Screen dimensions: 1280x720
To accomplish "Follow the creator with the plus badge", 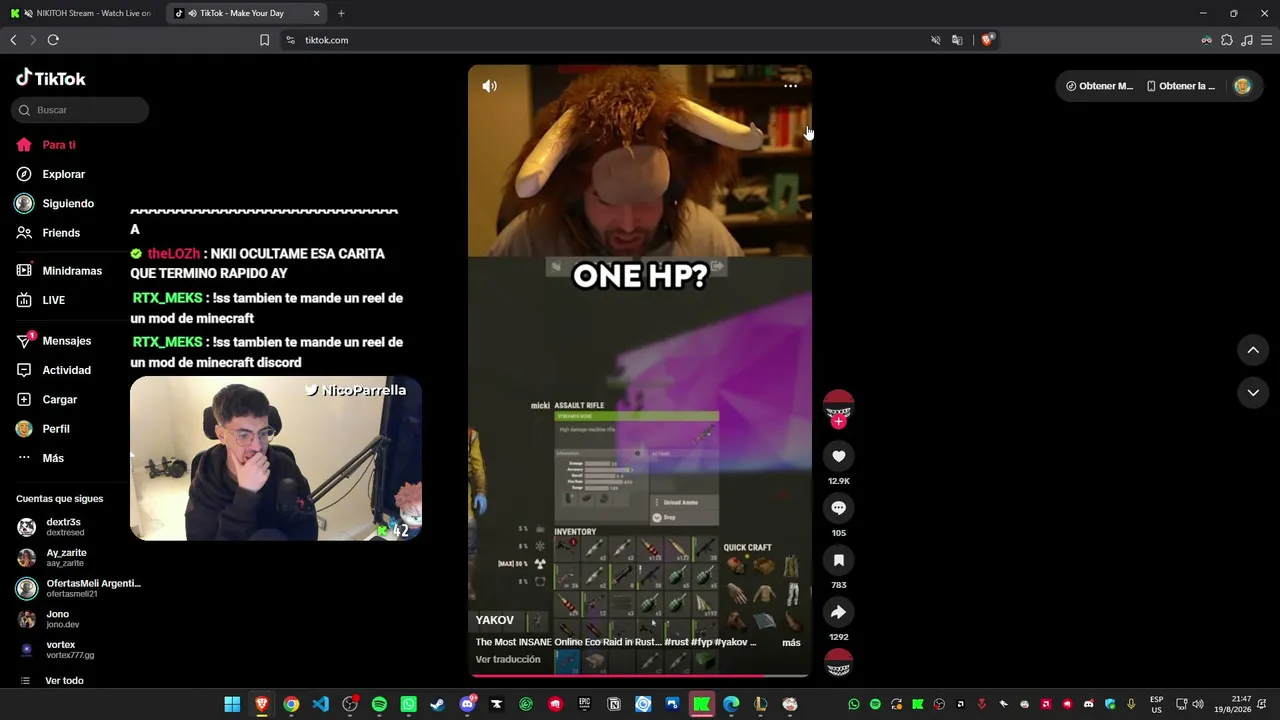I will click(x=838, y=422).
